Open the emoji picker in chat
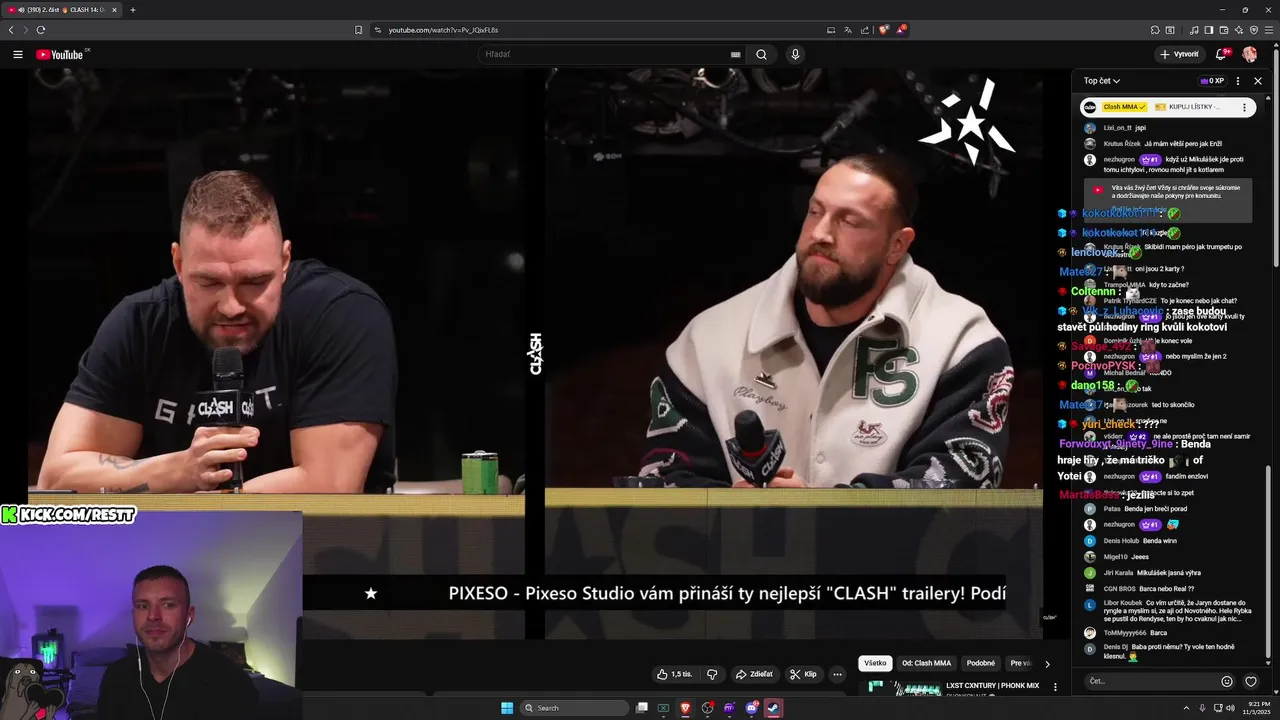 (1227, 681)
